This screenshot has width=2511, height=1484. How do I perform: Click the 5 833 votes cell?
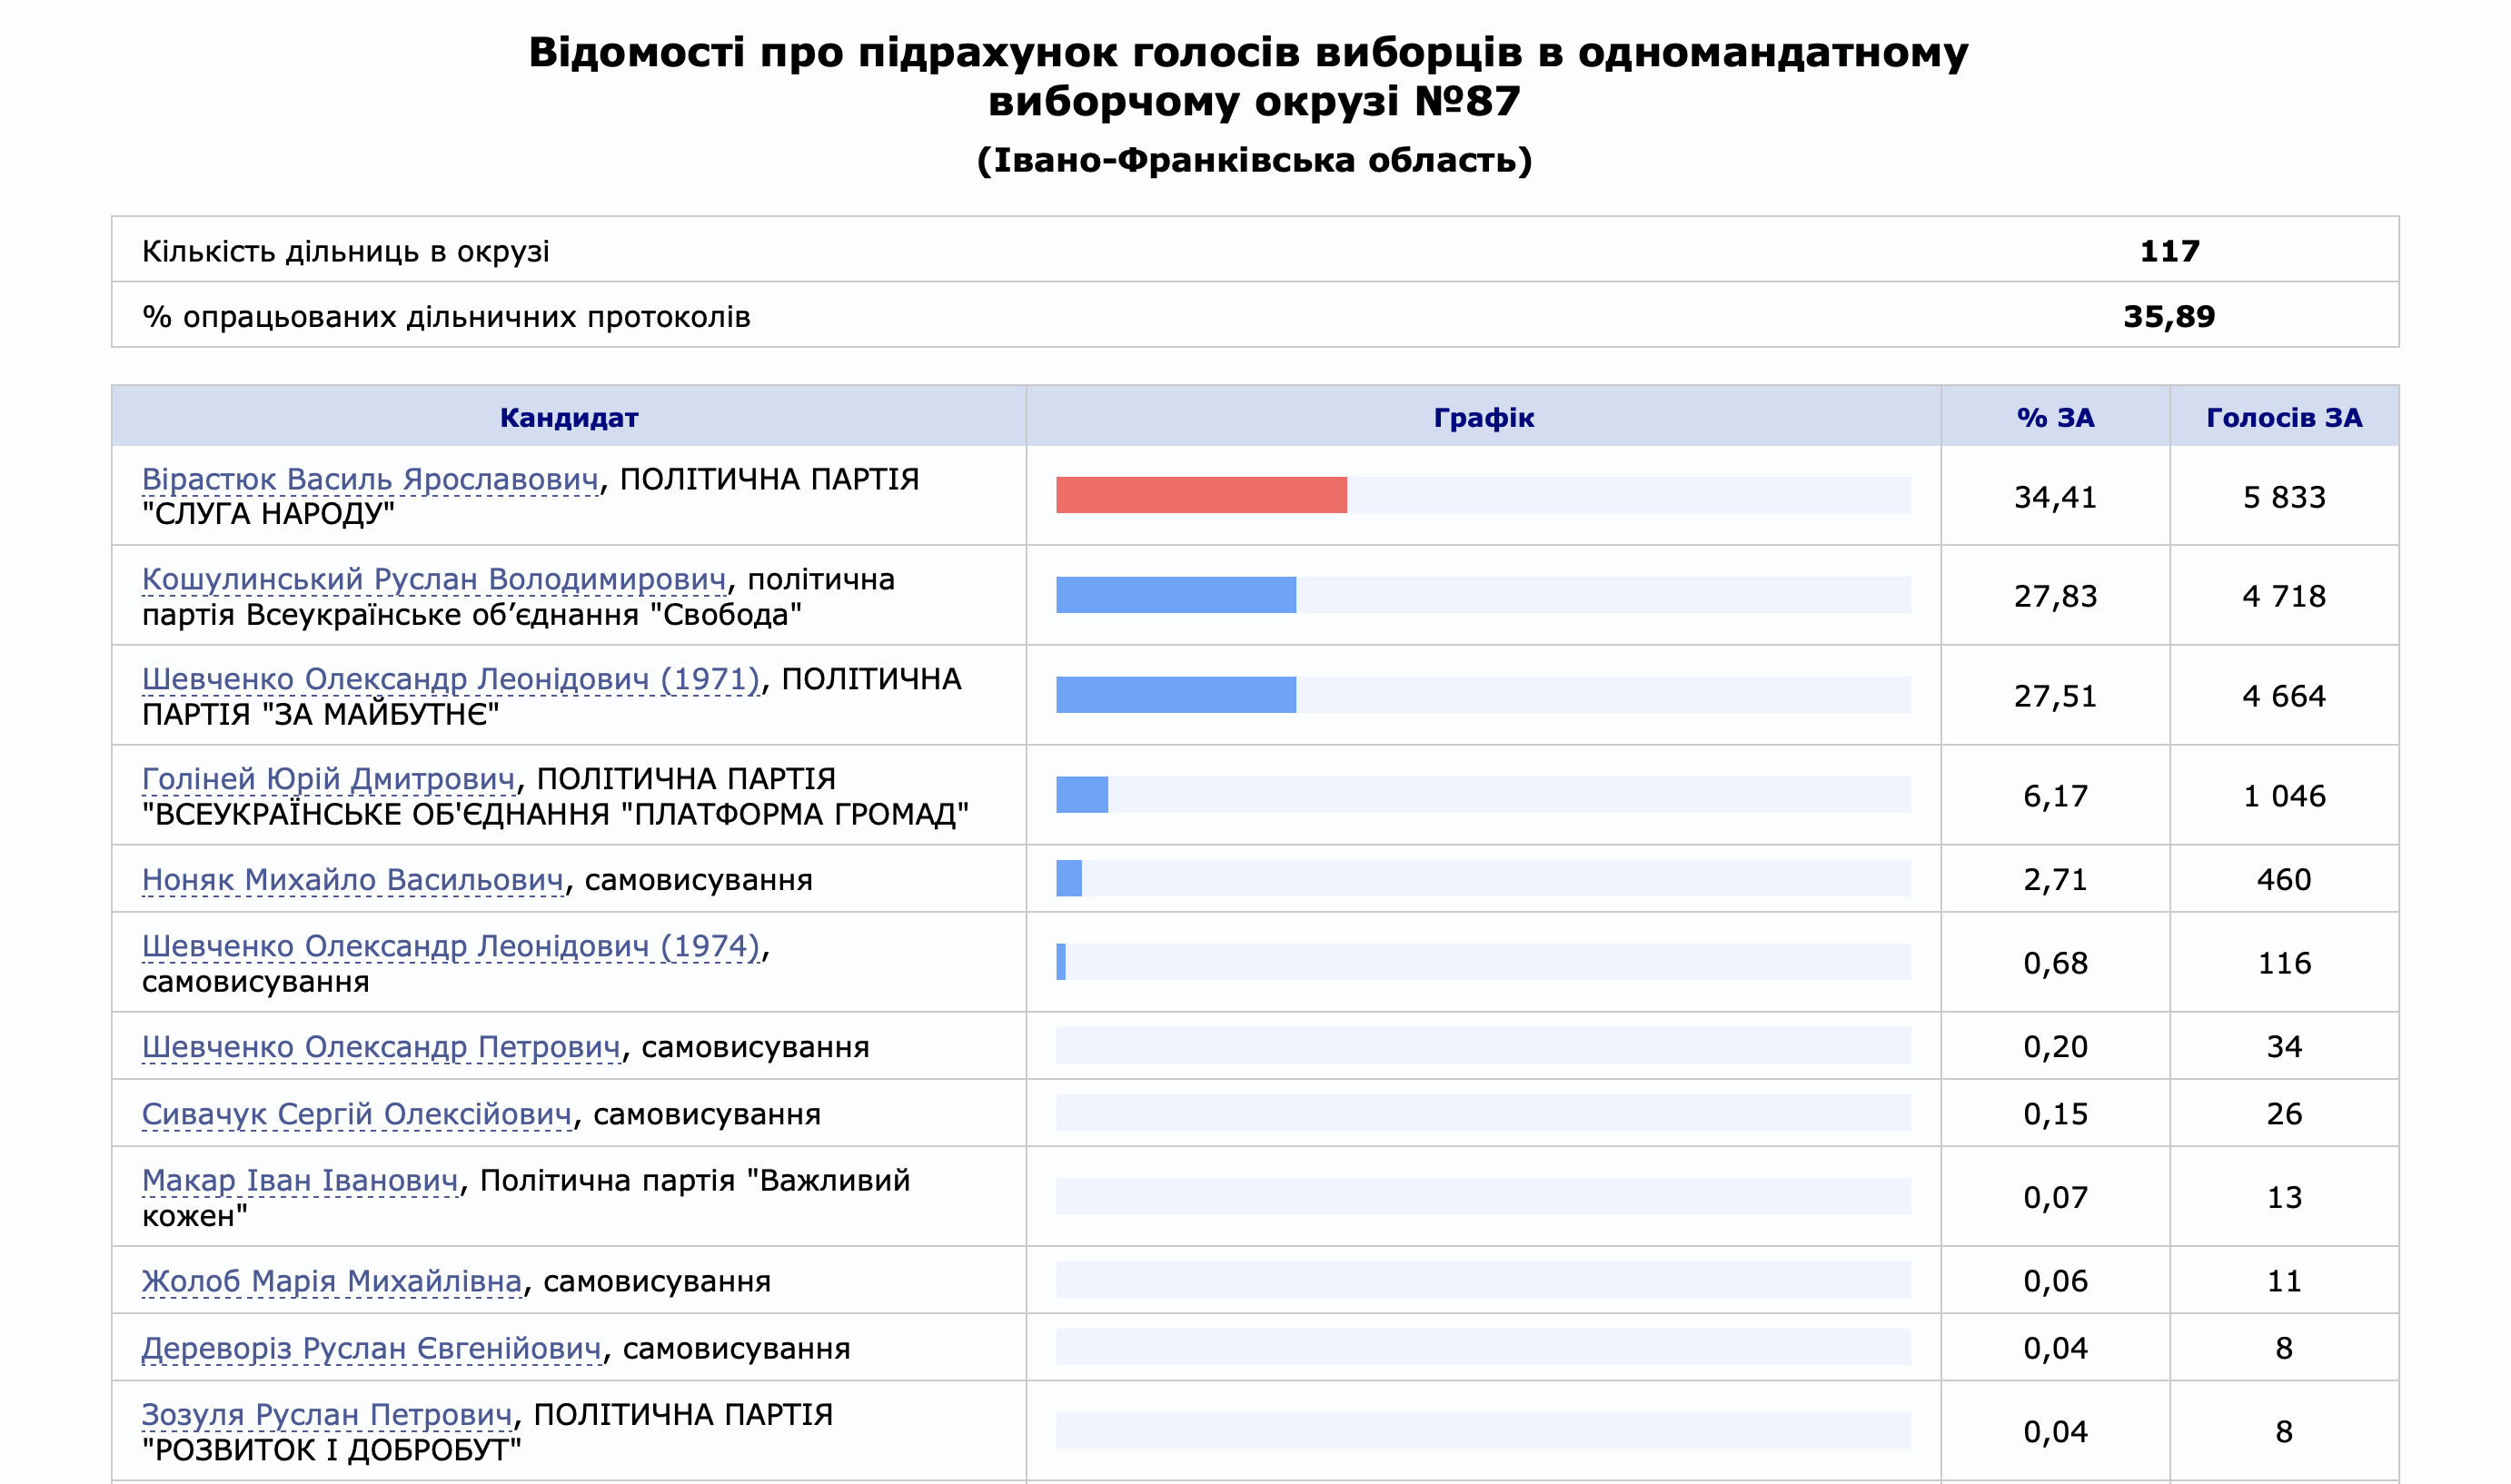tap(2284, 497)
